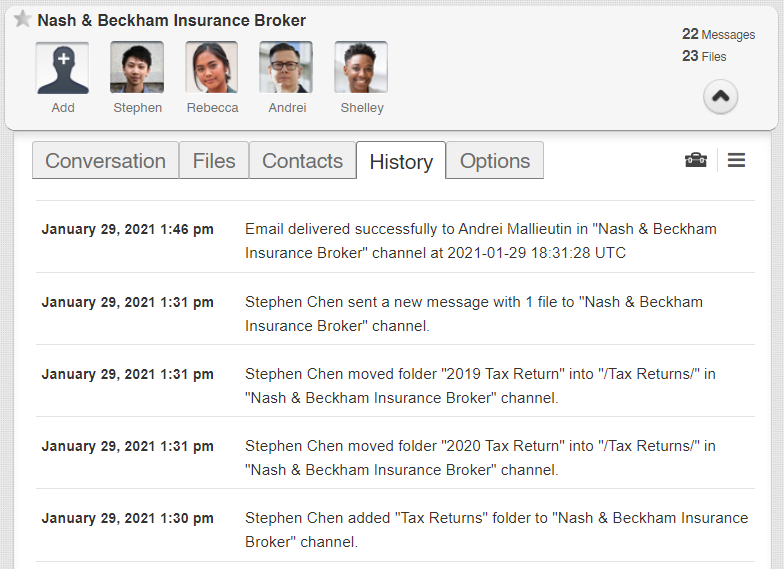
Task: Select the History tab
Action: (401, 162)
